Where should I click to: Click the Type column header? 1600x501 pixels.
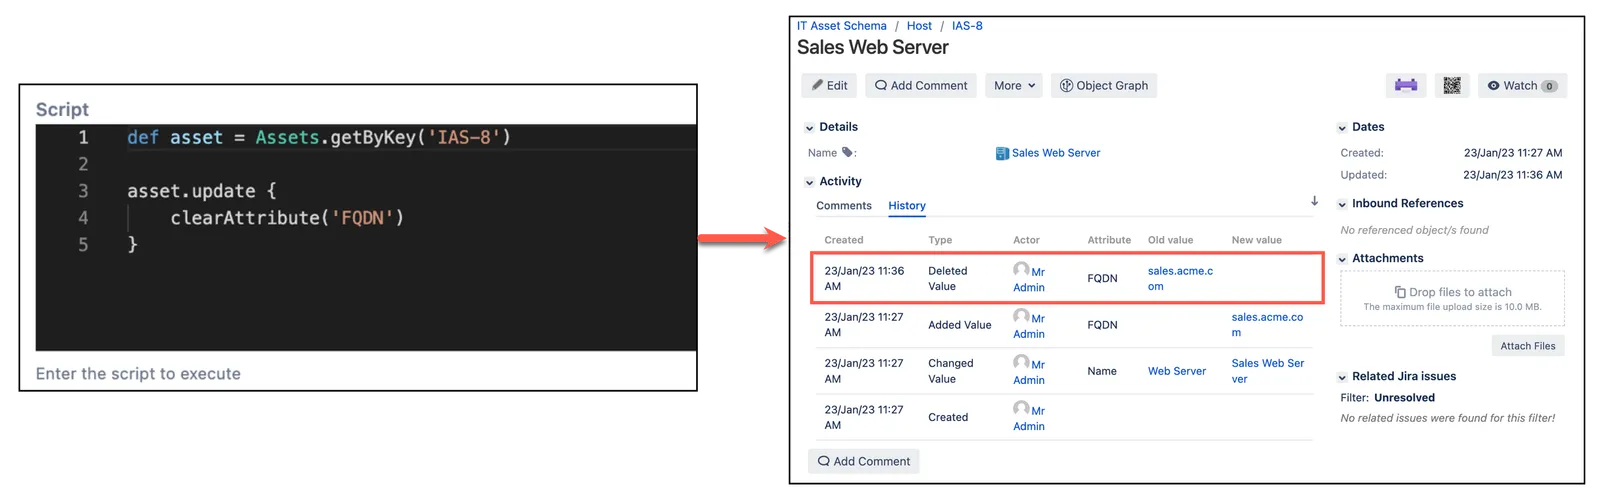[940, 240]
